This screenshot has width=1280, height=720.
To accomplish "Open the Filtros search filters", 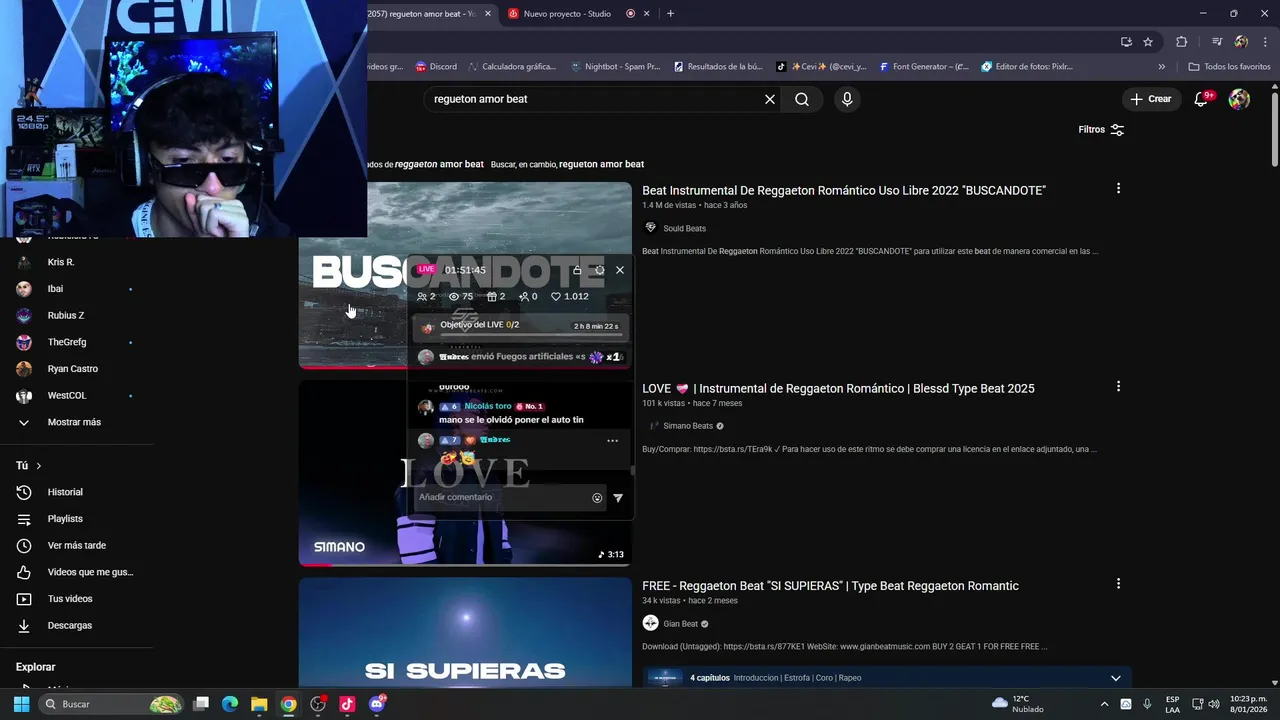I will 1101,130.
